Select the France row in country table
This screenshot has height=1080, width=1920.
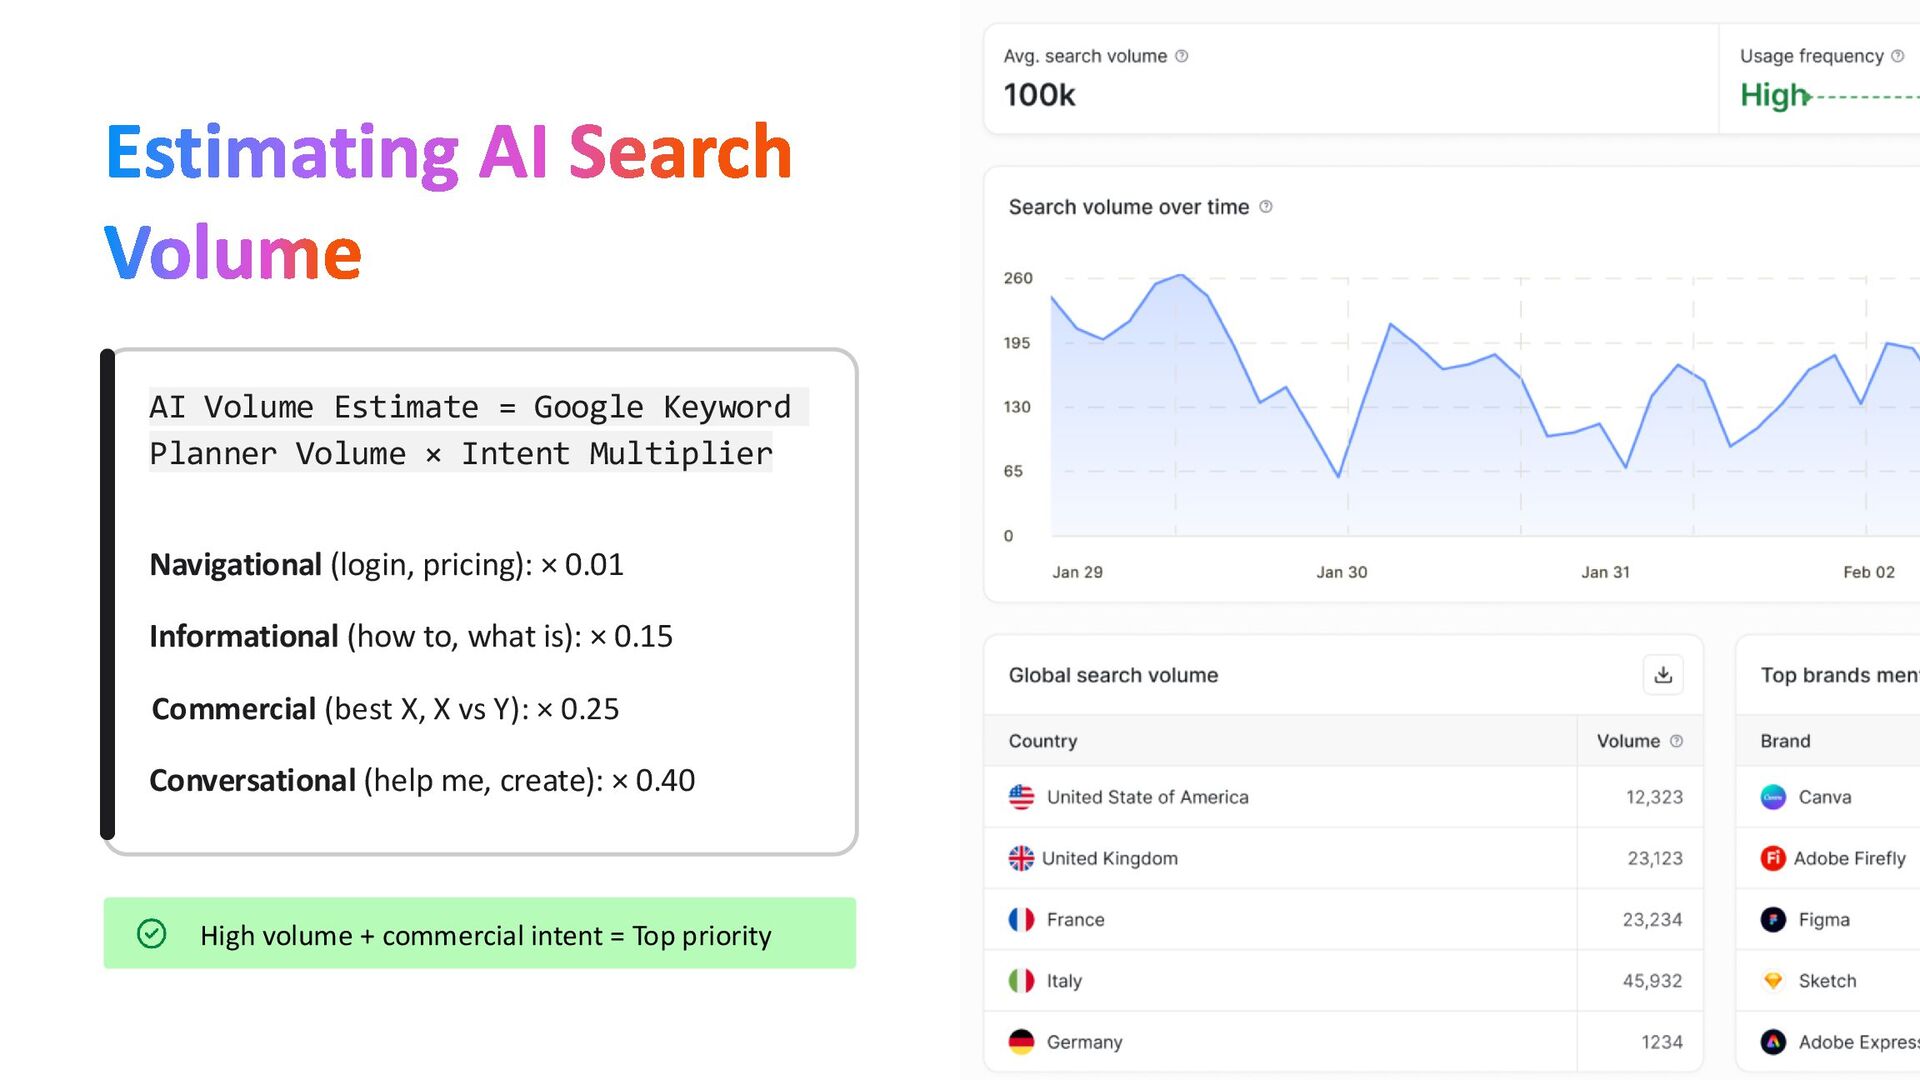1075,920
